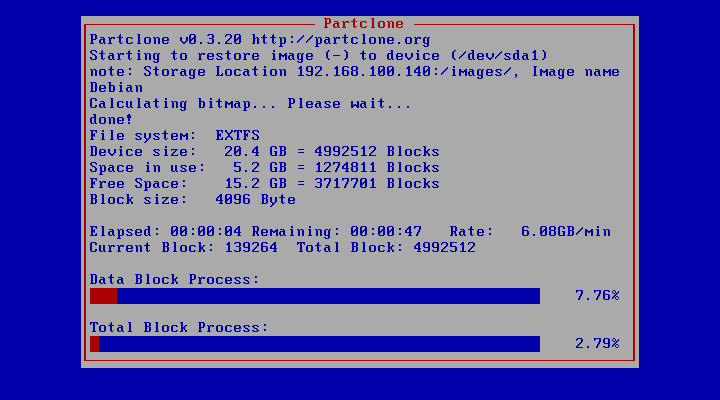The height and width of the screenshot is (400, 720).
Task: Click the Debian image name
Action: [x=116, y=88]
